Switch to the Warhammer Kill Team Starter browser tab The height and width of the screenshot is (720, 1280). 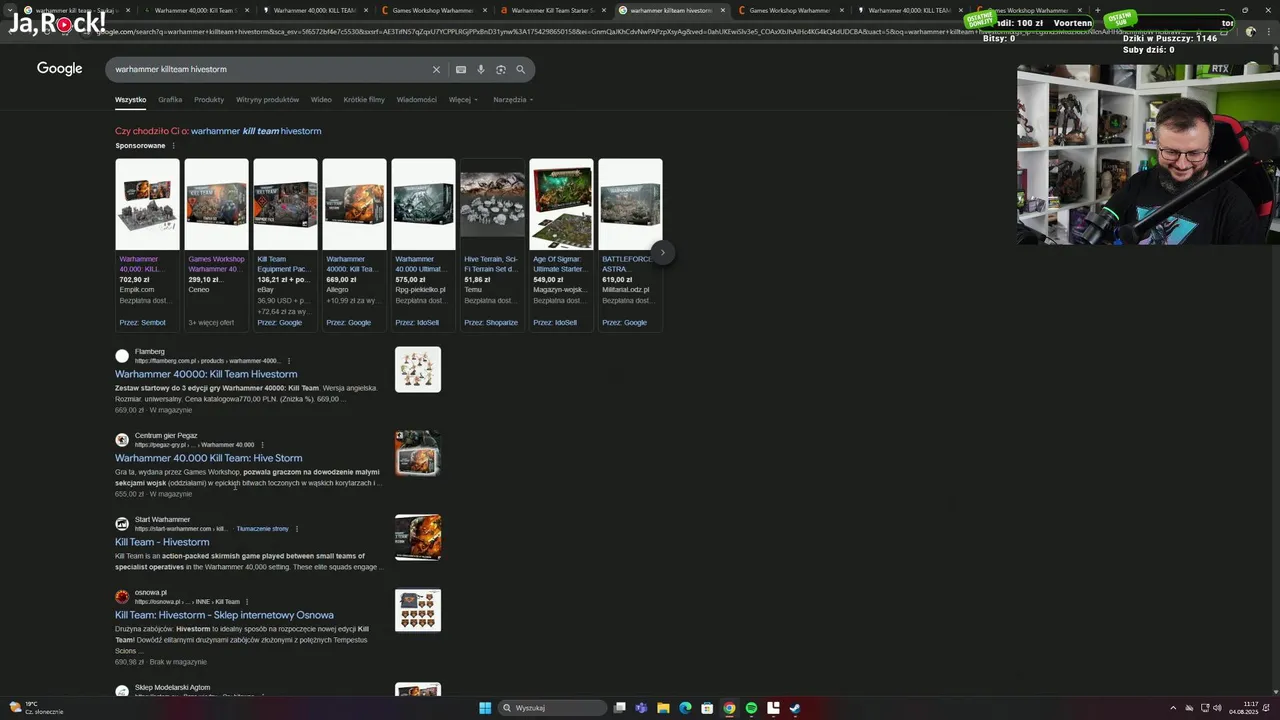[x=552, y=10]
